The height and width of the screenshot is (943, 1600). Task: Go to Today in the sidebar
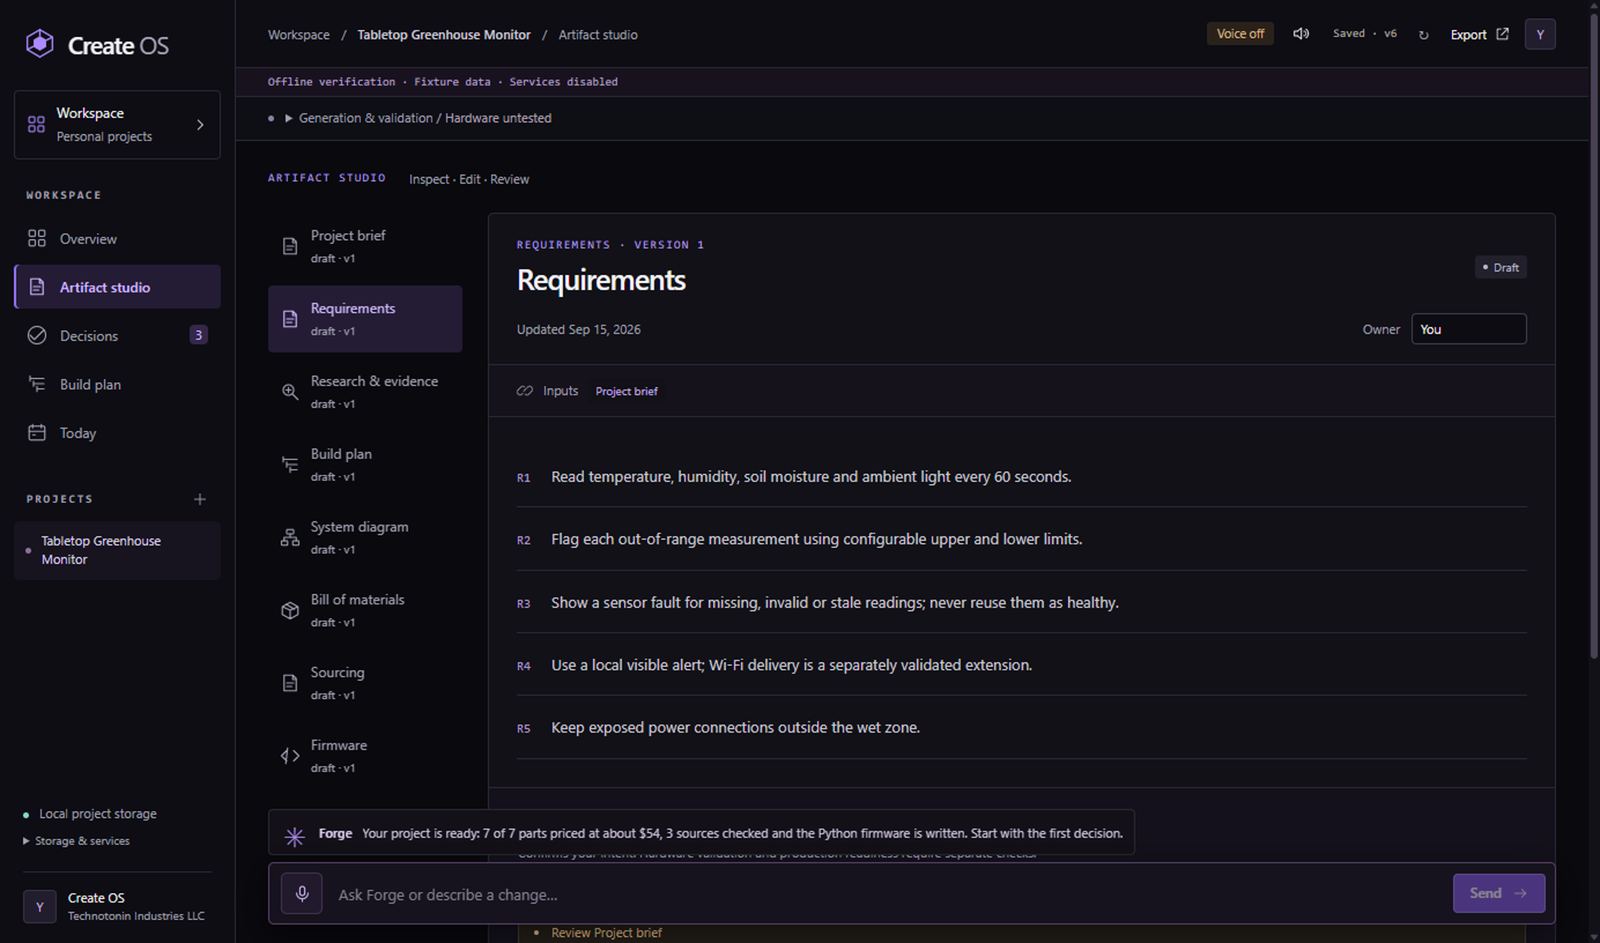(117, 433)
